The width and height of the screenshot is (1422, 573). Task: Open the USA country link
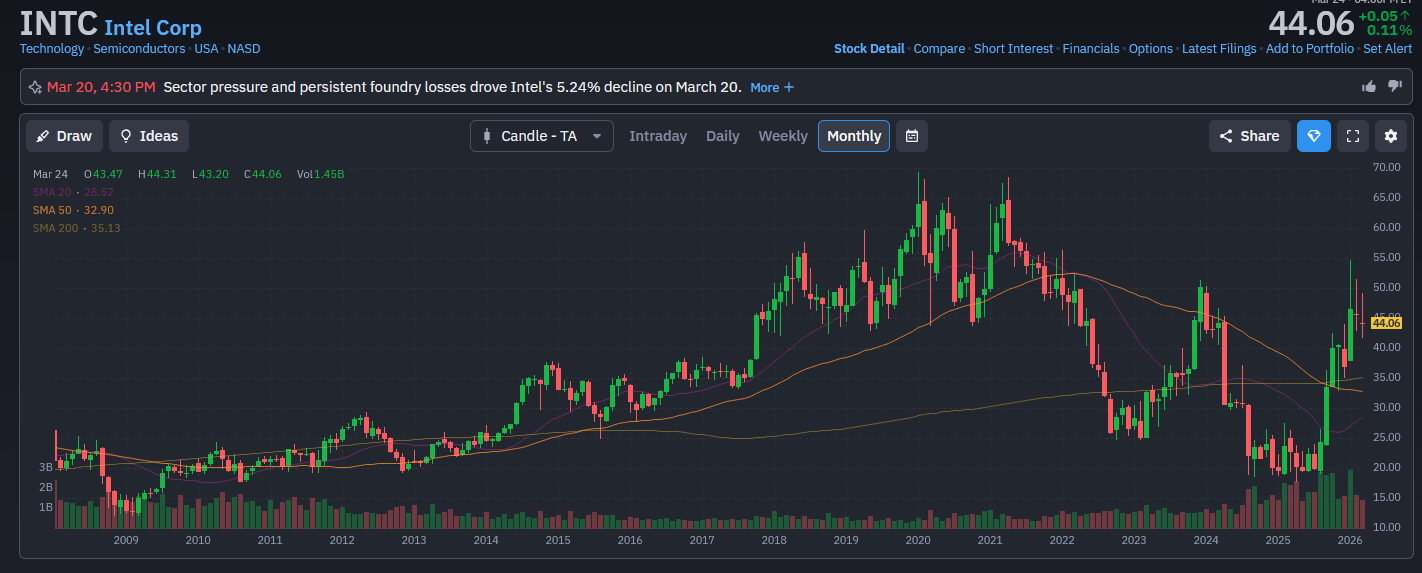pos(206,48)
